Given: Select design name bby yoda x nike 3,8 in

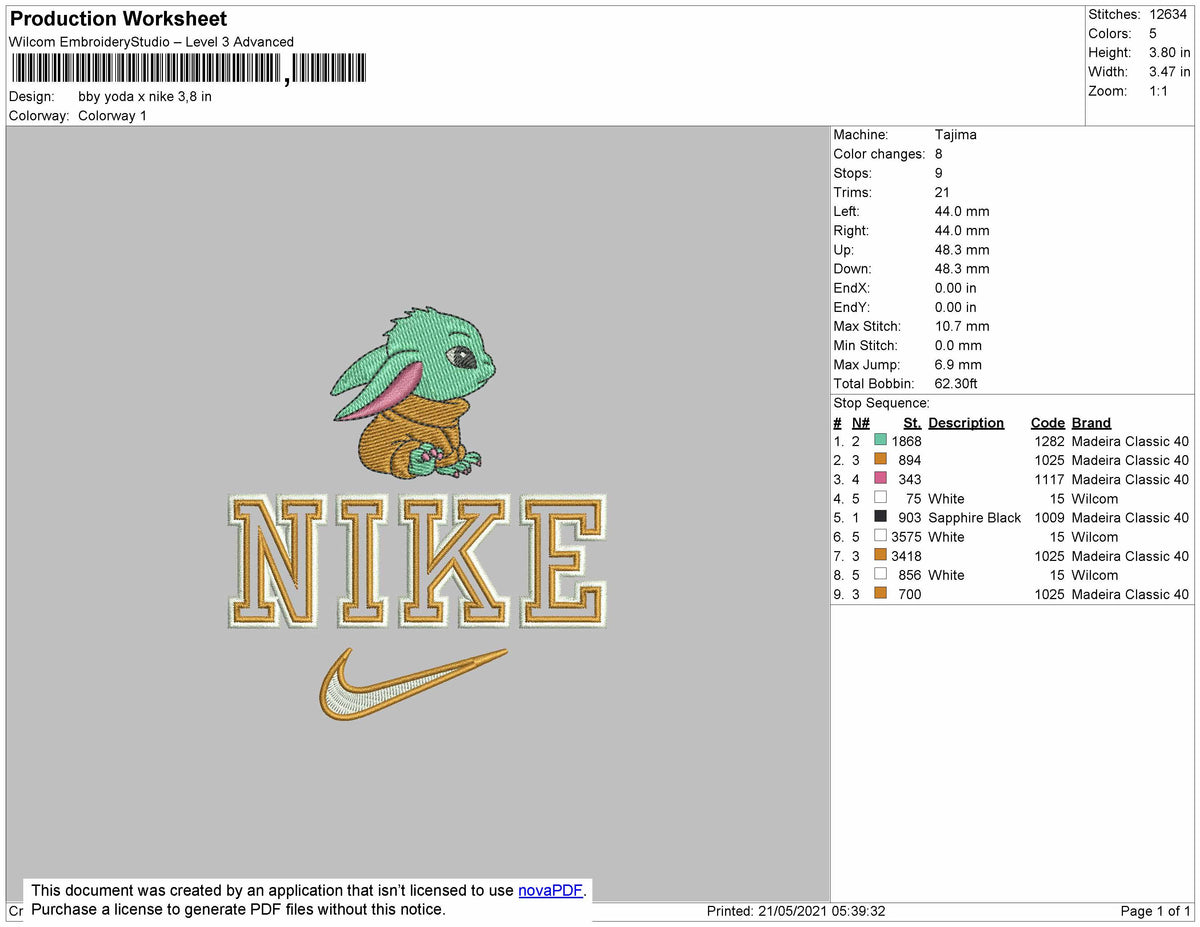Looking at the screenshot, I should coord(145,97).
